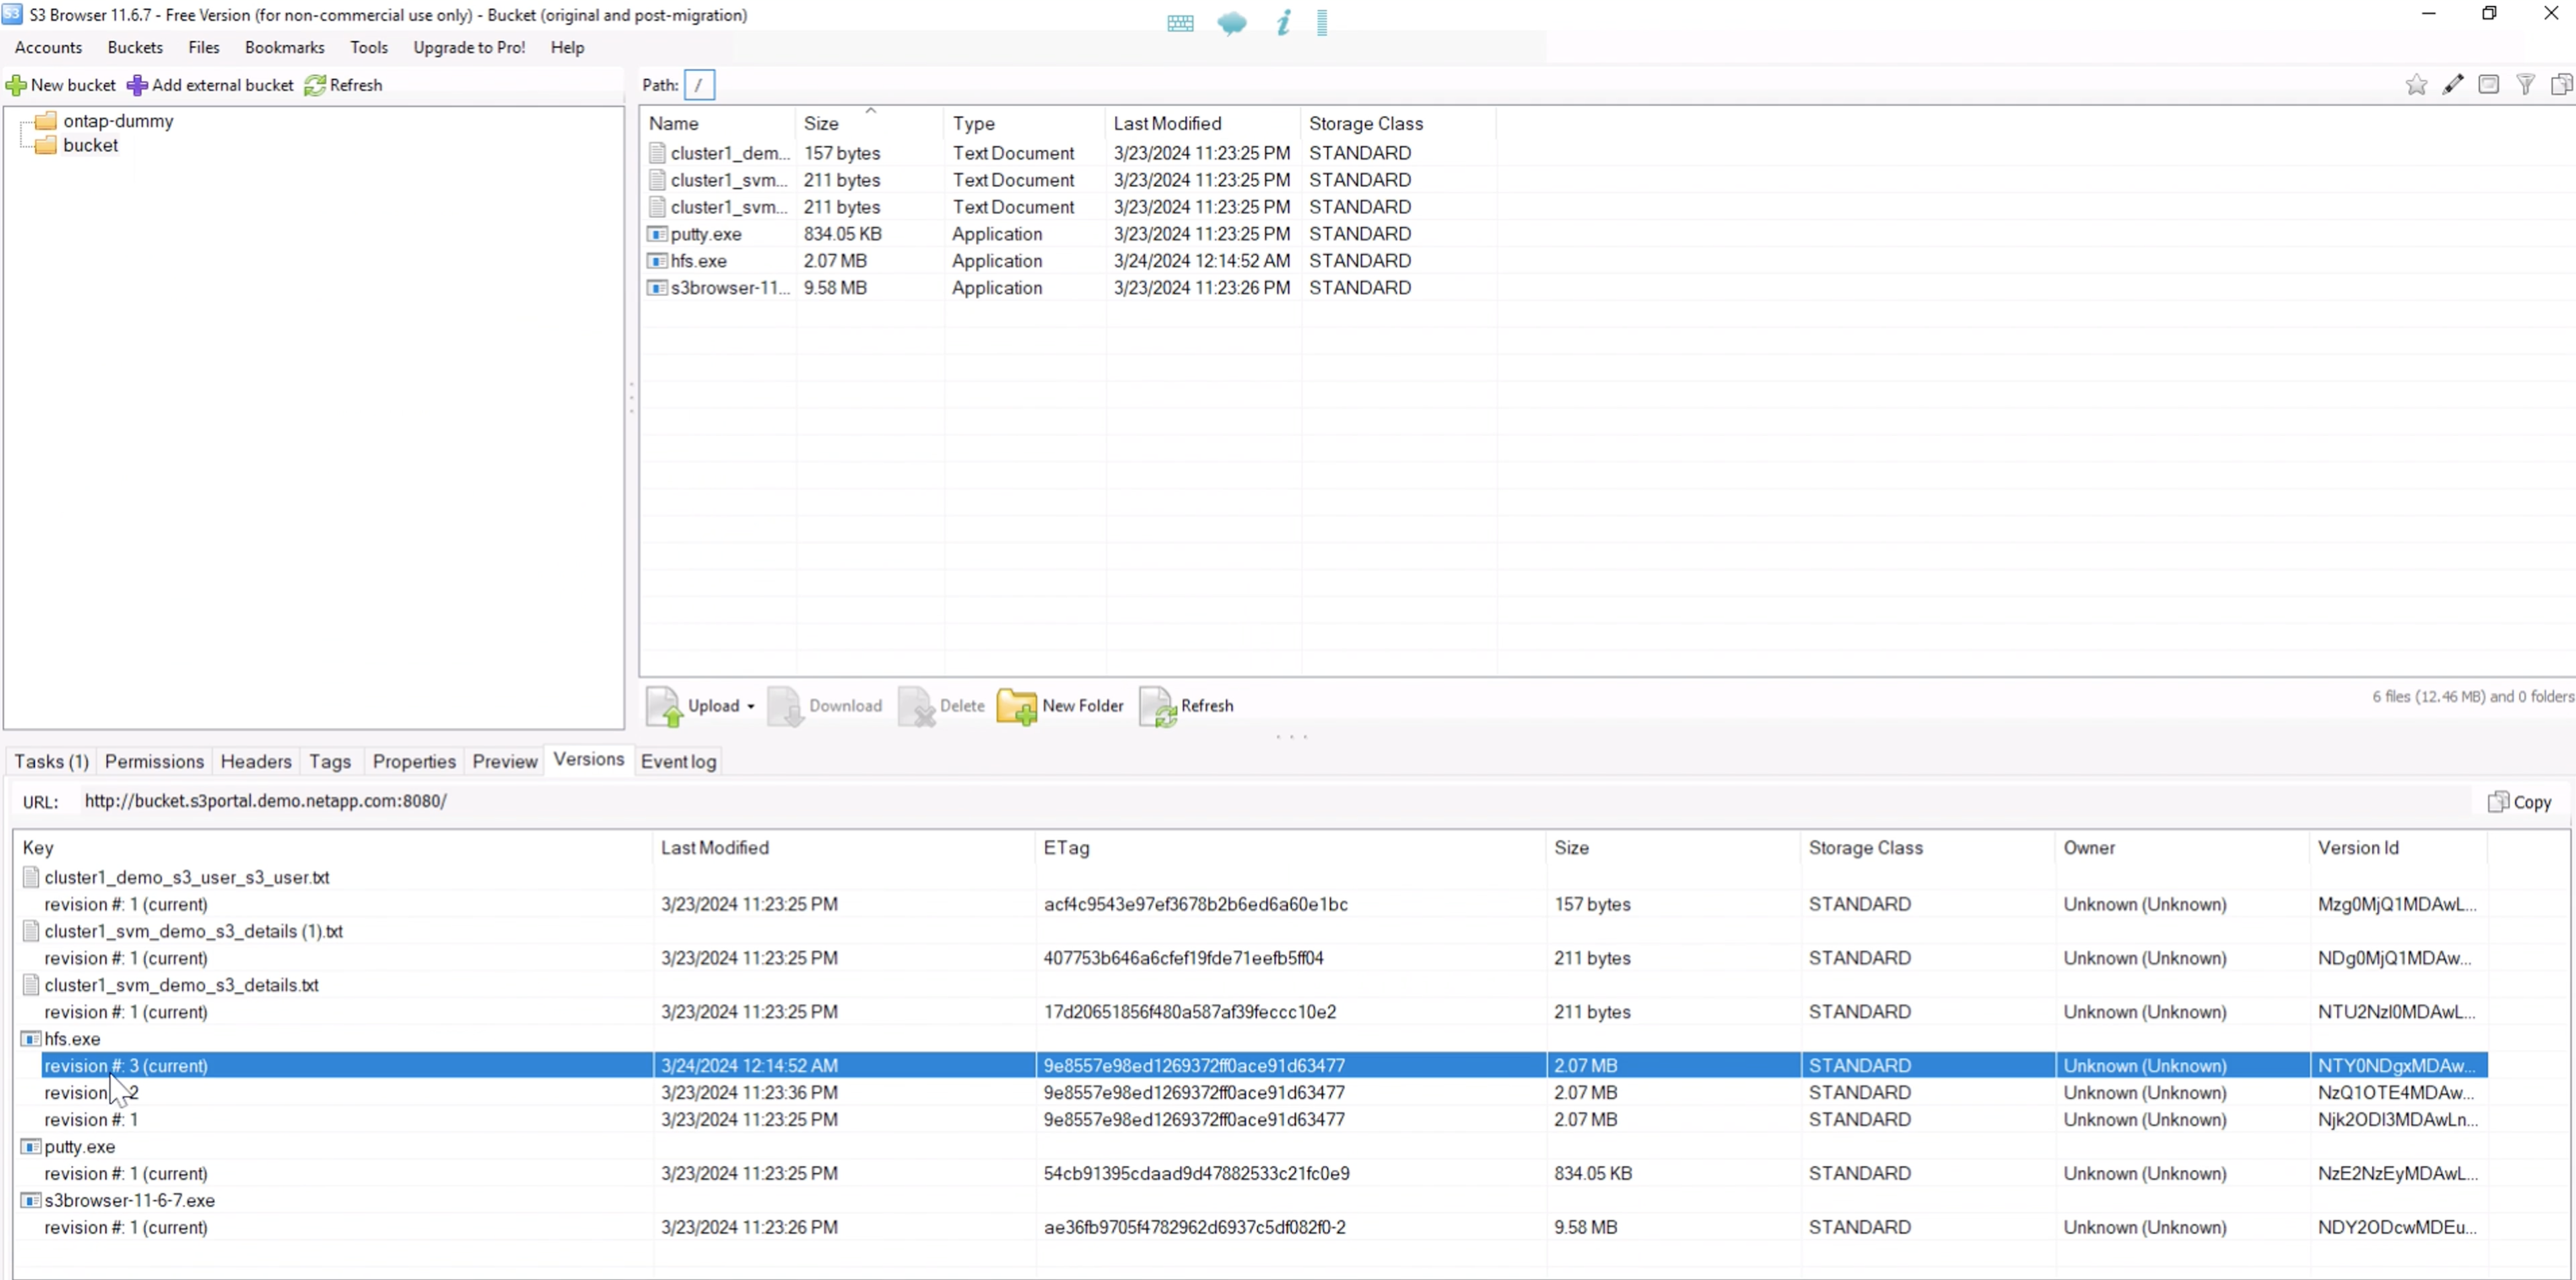The height and width of the screenshot is (1280, 2576).
Task: Click the keyboard icon in title bar
Action: pyautogui.click(x=1180, y=23)
